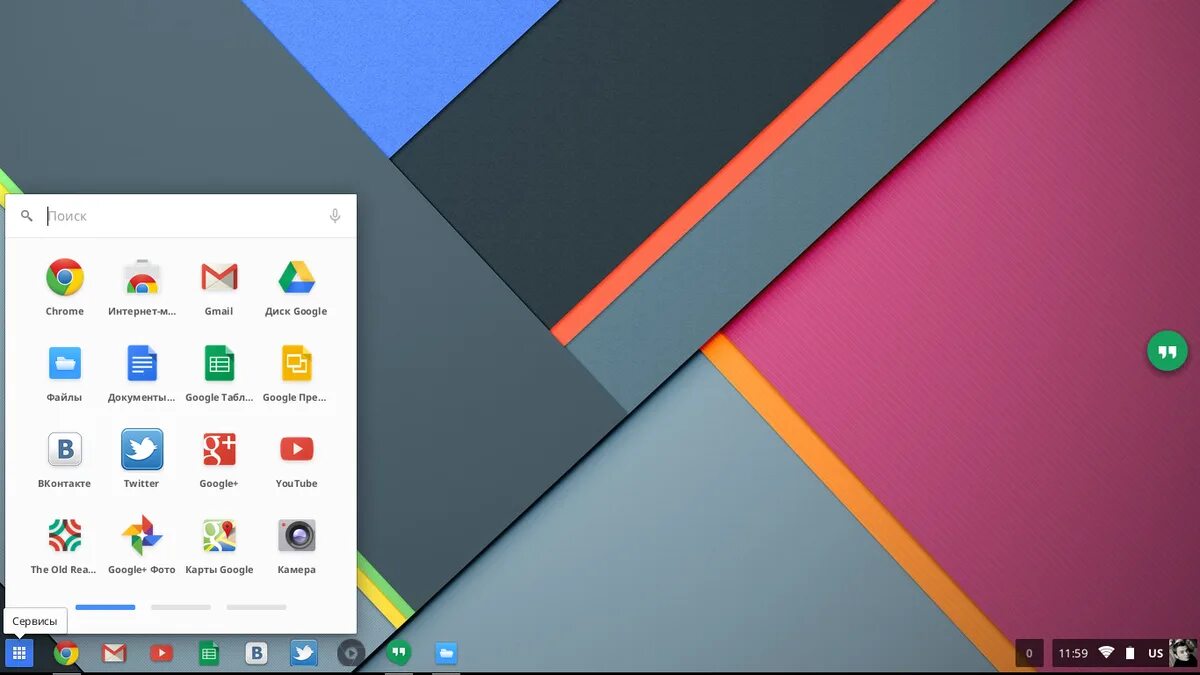
Task: Open YouTube from the shelf
Action: (x=161, y=654)
